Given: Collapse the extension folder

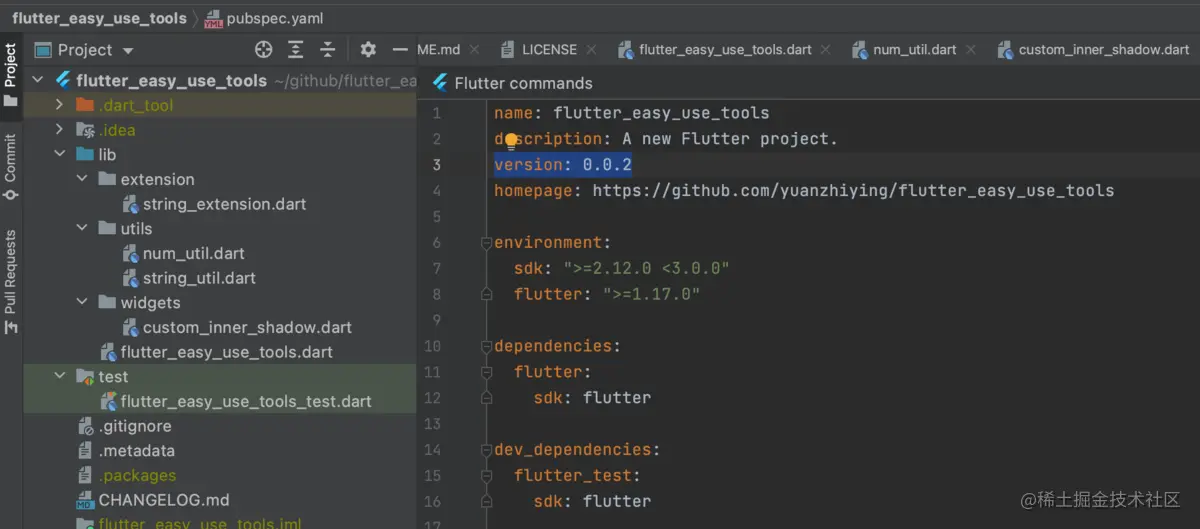Looking at the screenshot, I should [82, 179].
